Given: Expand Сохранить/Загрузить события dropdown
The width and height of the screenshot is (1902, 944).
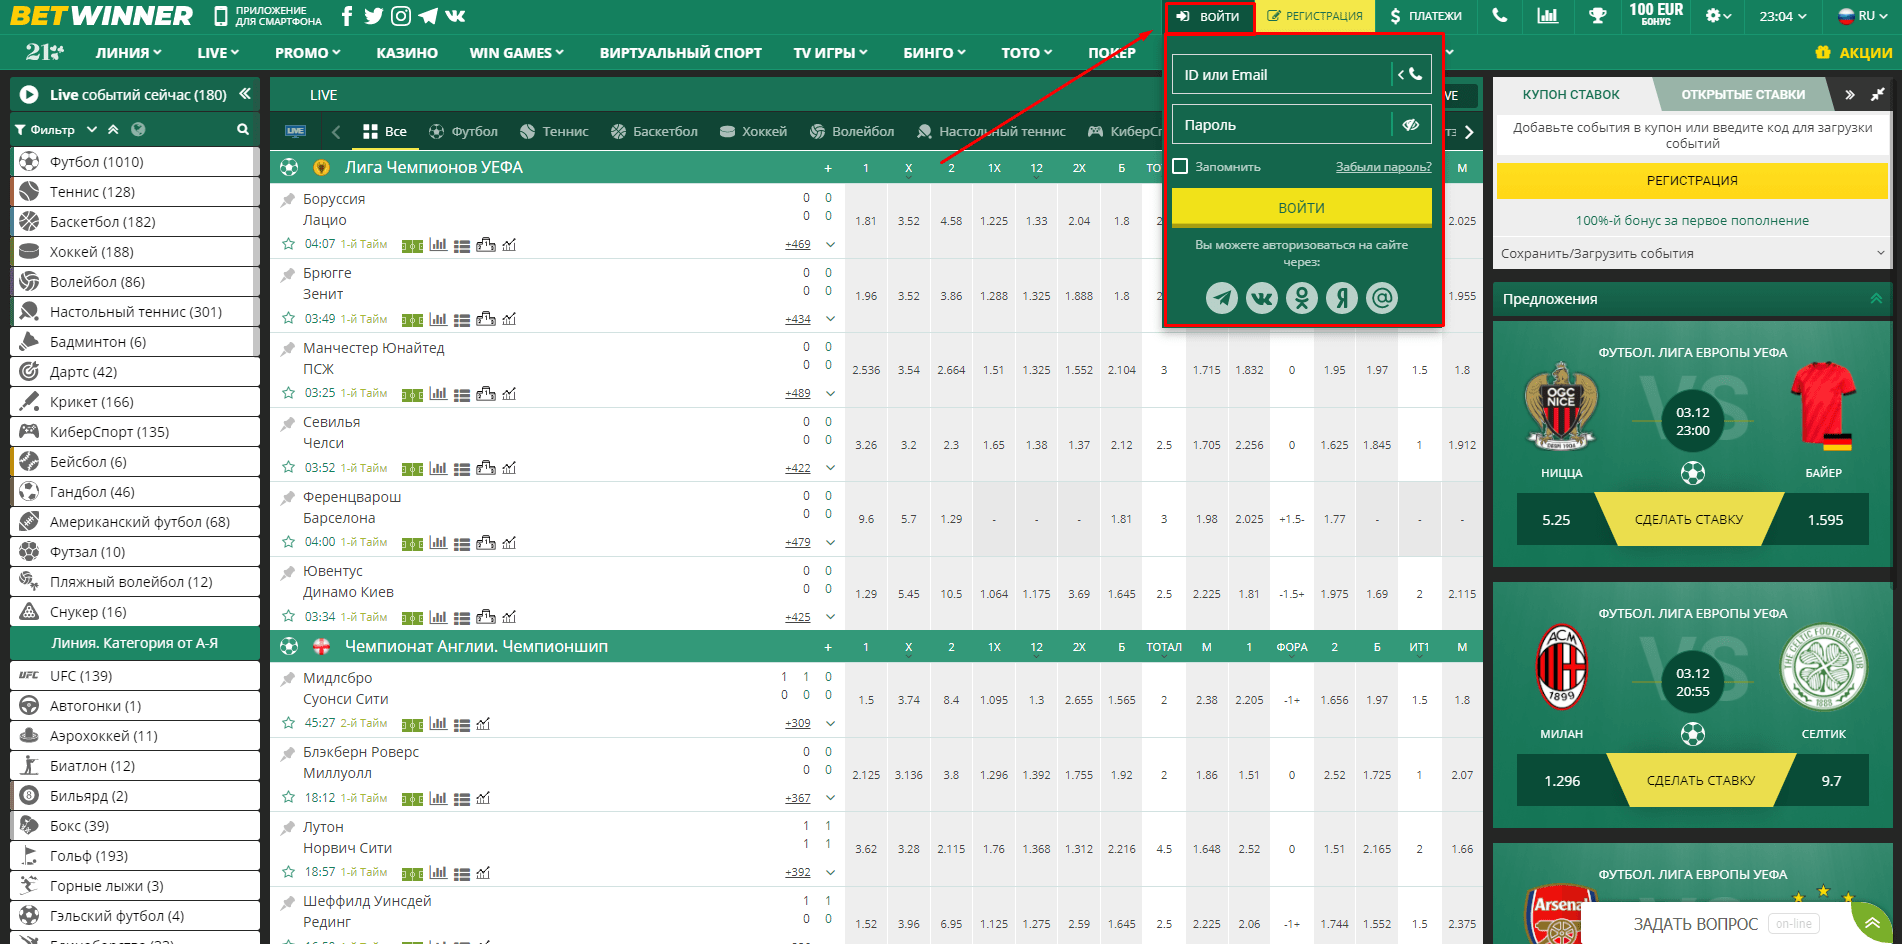Looking at the screenshot, I should click(1692, 253).
